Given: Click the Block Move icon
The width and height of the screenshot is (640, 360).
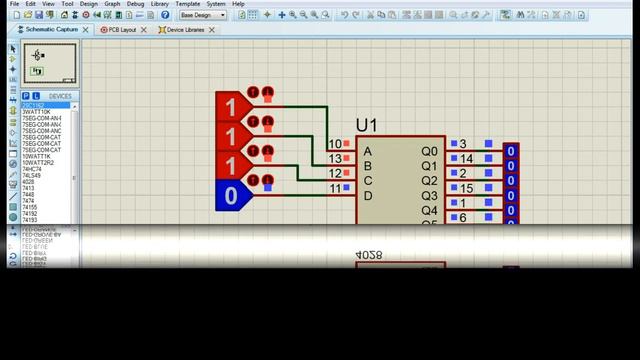Looking at the screenshot, I should coord(417,15).
